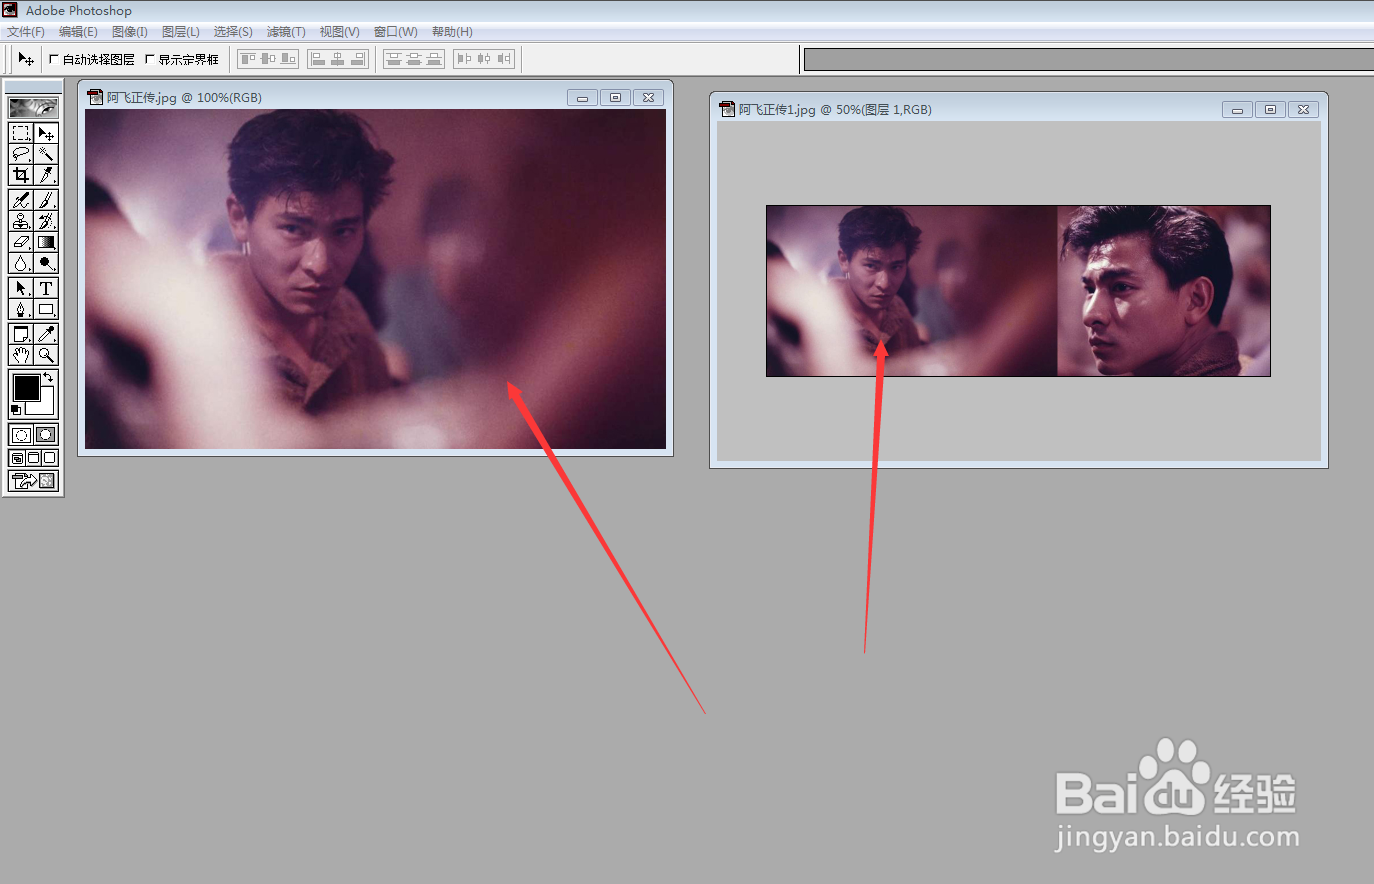Choose Full Screen Mode
Viewport: 1374px width, 884px height.
click(x=50, y=458)
